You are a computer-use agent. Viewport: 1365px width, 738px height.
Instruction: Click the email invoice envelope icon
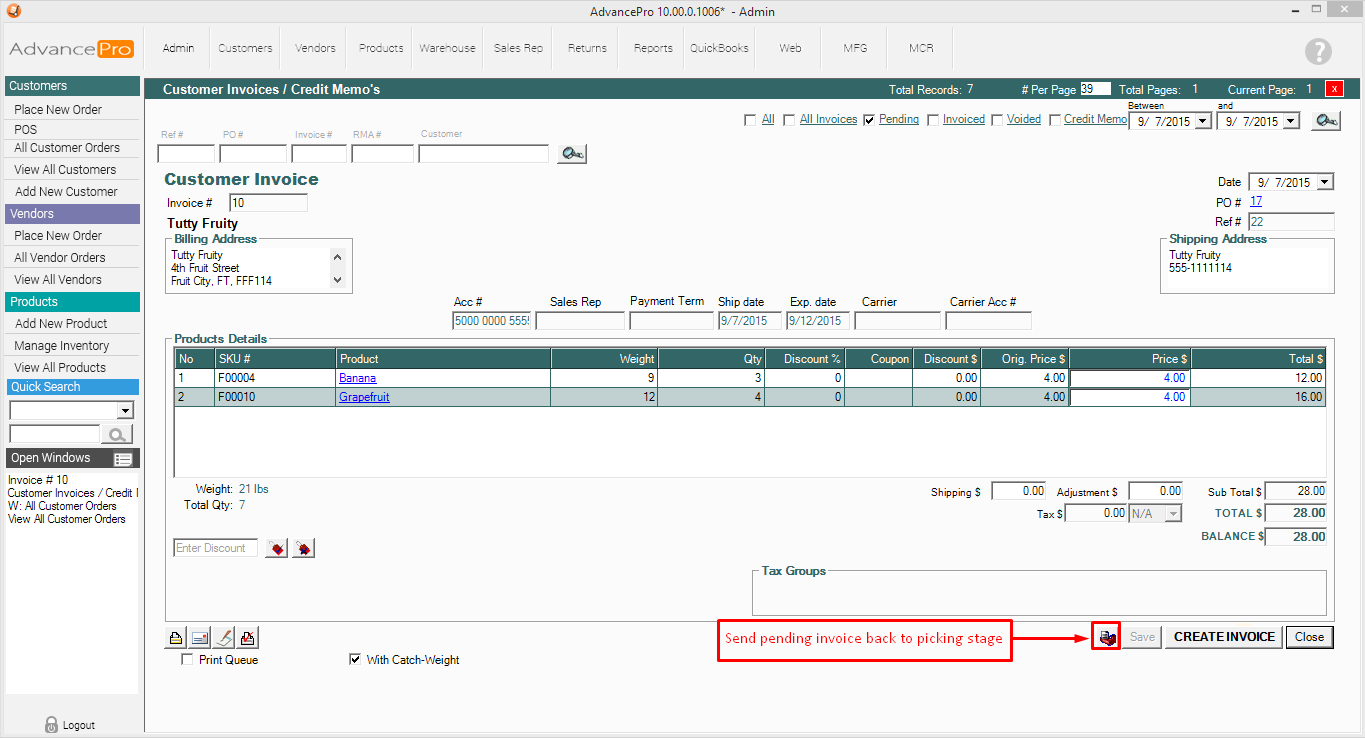click(199, 637)
